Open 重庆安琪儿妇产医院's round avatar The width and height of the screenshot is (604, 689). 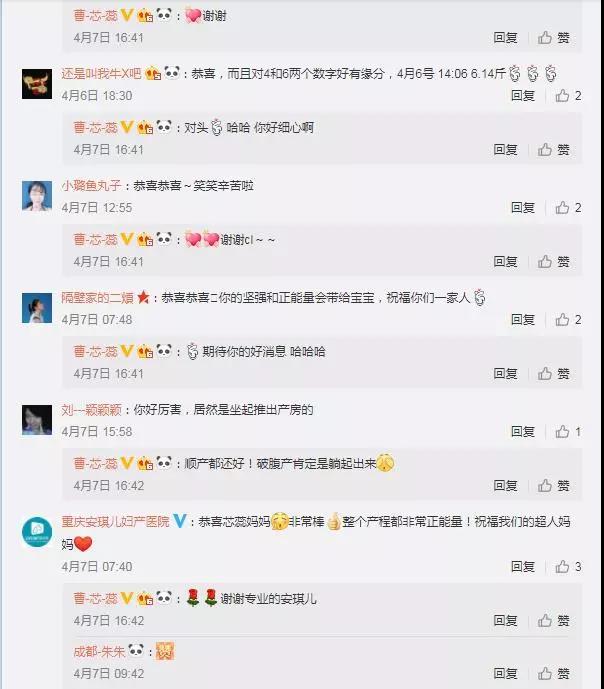coord(37,532)
